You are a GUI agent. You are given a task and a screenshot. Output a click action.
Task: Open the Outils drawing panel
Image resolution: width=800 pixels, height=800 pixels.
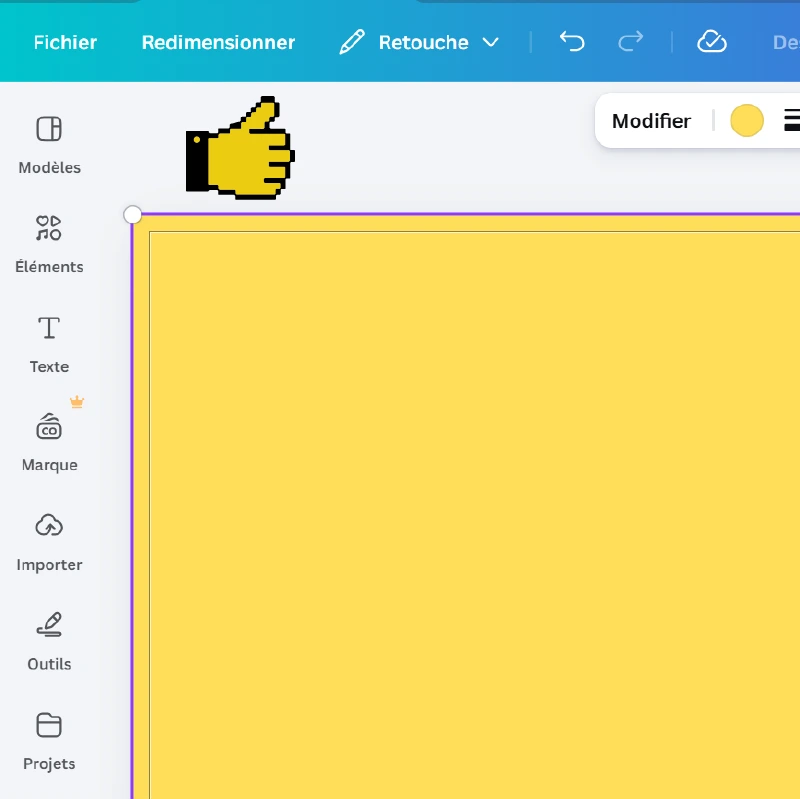[49, 640]
